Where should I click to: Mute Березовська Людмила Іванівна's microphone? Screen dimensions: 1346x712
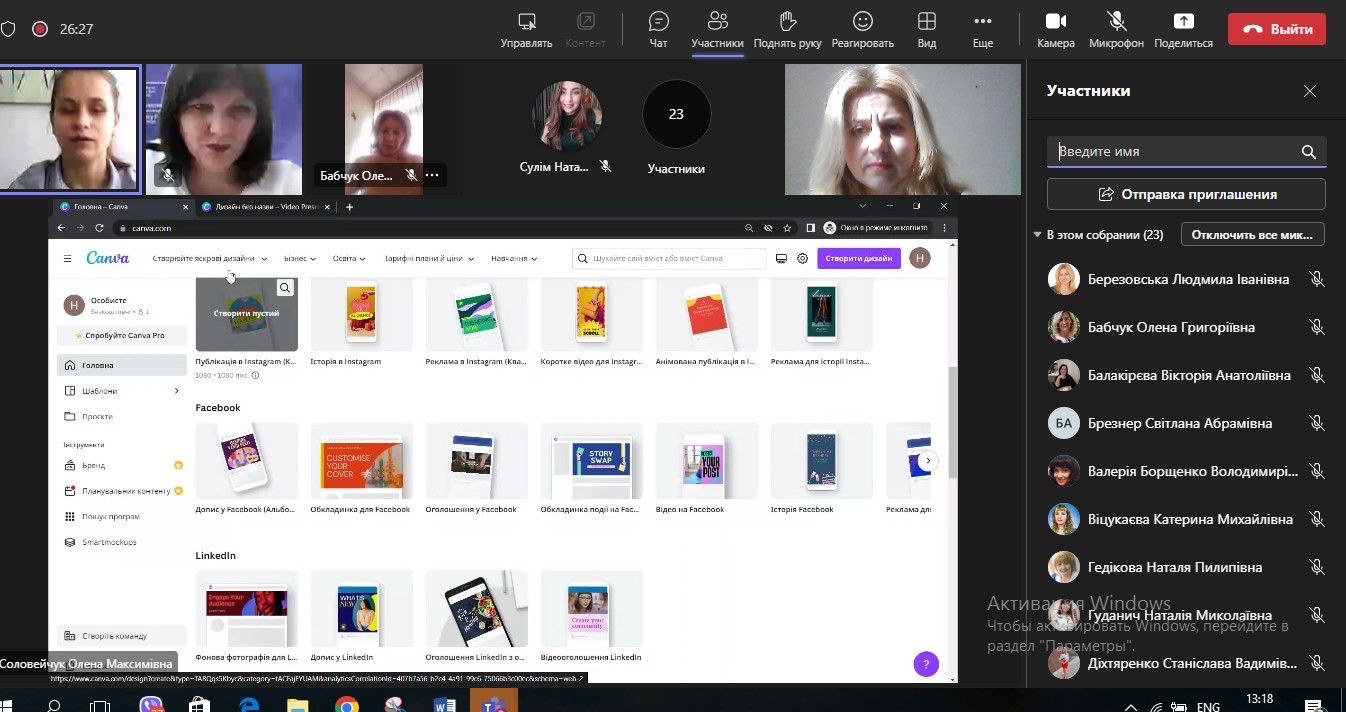pyautogui.click(x=1316, y=279)
